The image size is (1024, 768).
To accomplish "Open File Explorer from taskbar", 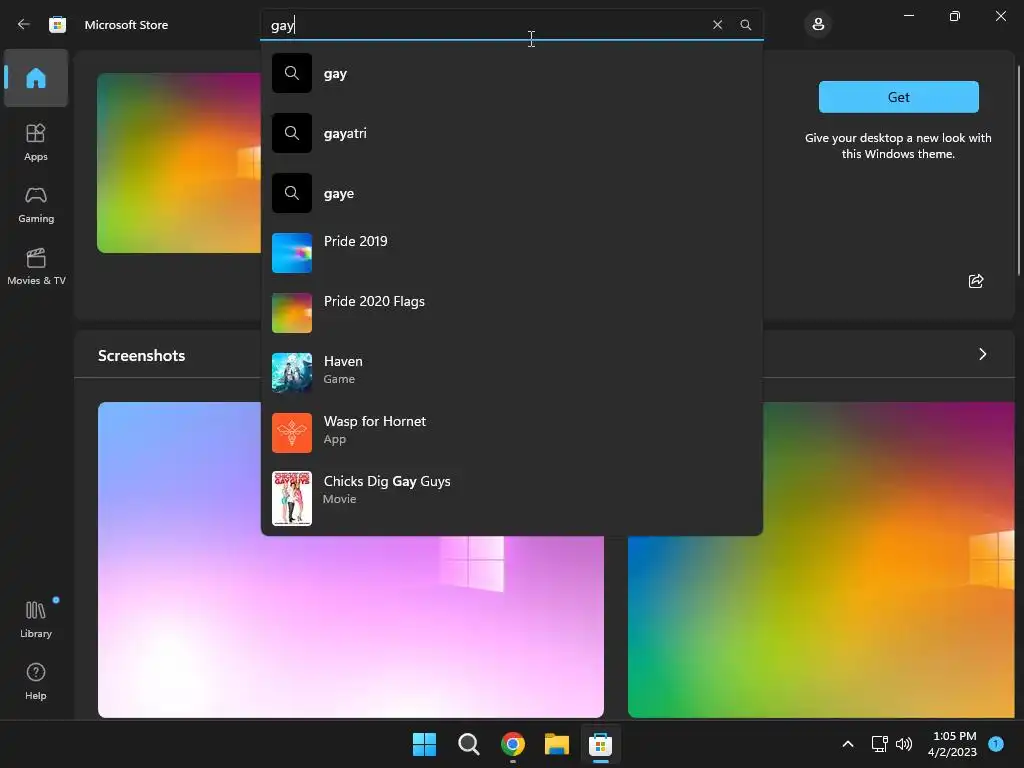I will pos(556,744).
